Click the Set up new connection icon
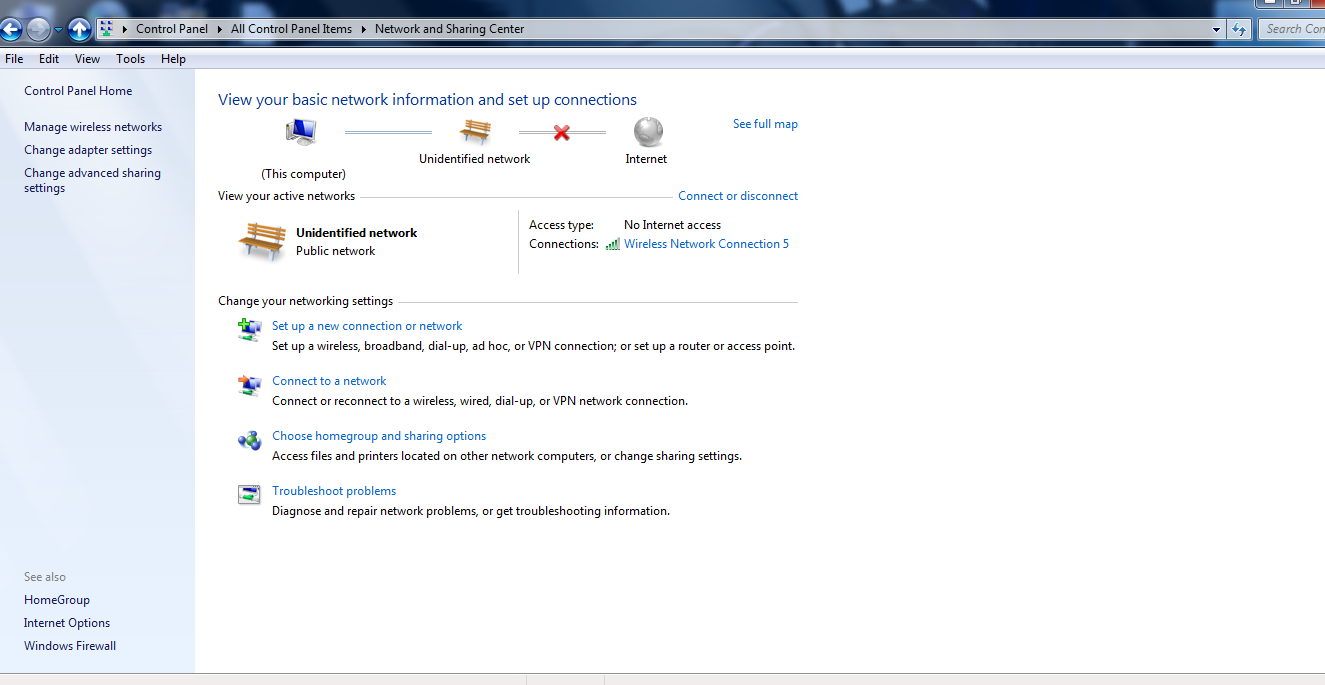Screen dimensions: 1325x685 (249, 329)
